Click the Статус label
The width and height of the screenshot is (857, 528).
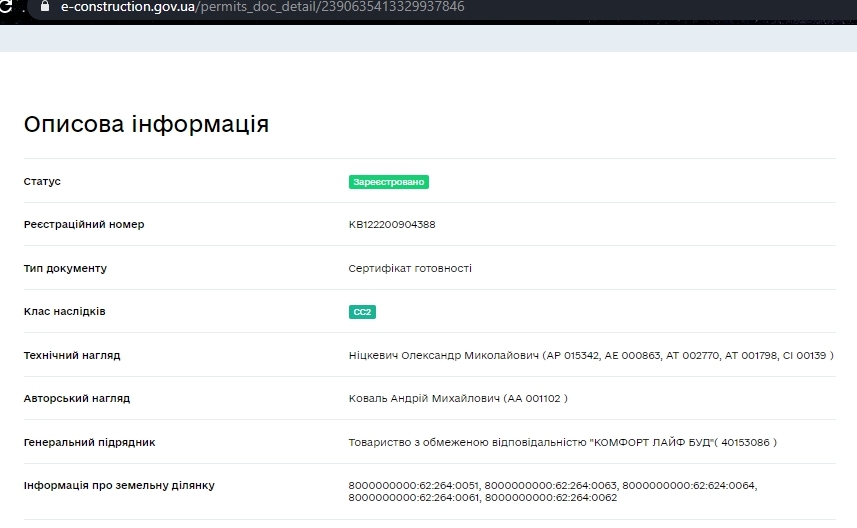(x=42, y=181)
